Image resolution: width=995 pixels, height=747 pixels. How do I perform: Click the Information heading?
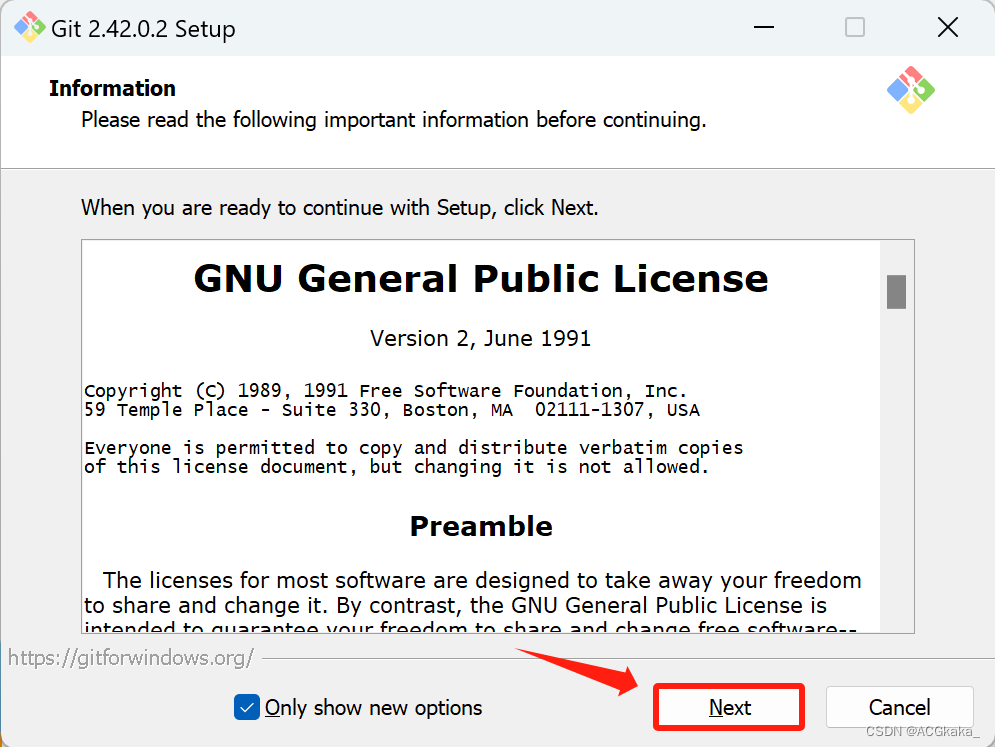pos(112,88)
